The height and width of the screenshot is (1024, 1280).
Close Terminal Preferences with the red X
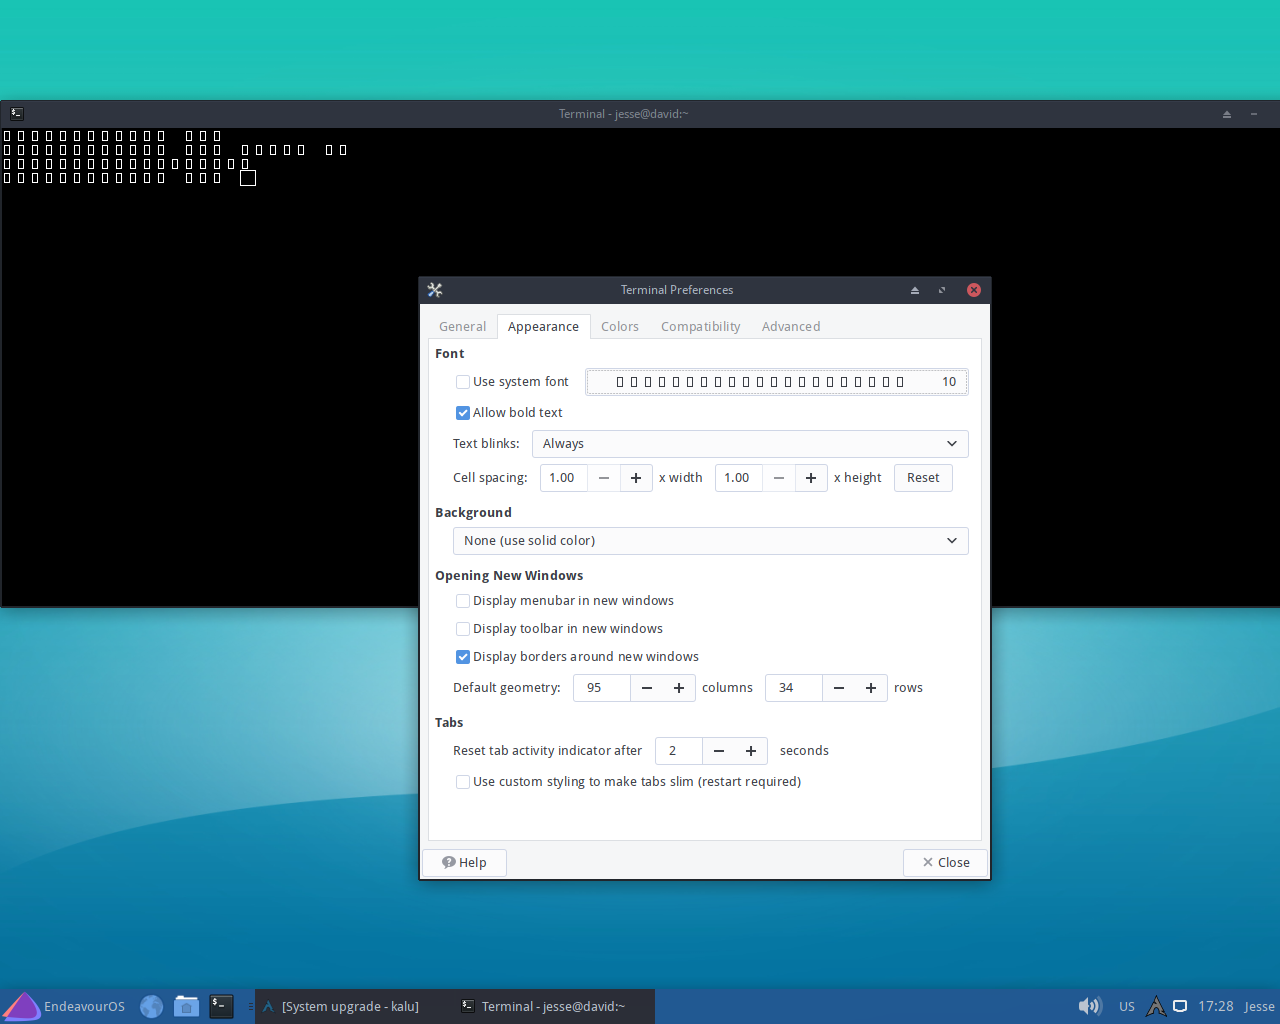coord(973,290)
